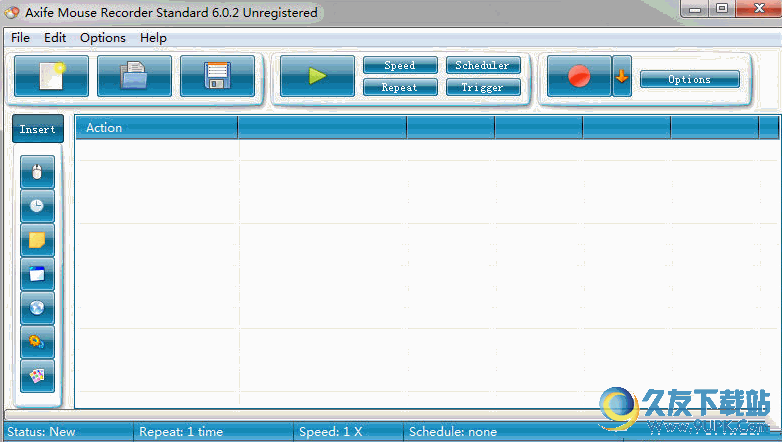Open the Scheduler
This screenshot has width=782, height=442.
point(483,65)
